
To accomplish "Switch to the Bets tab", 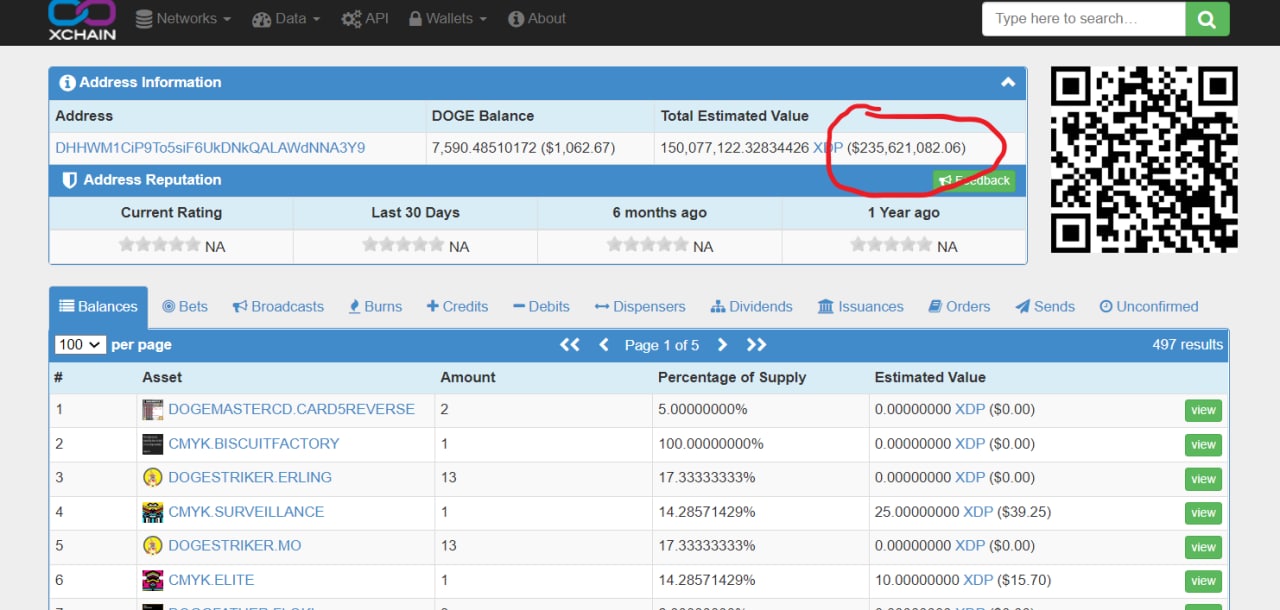I will point(185,307).
